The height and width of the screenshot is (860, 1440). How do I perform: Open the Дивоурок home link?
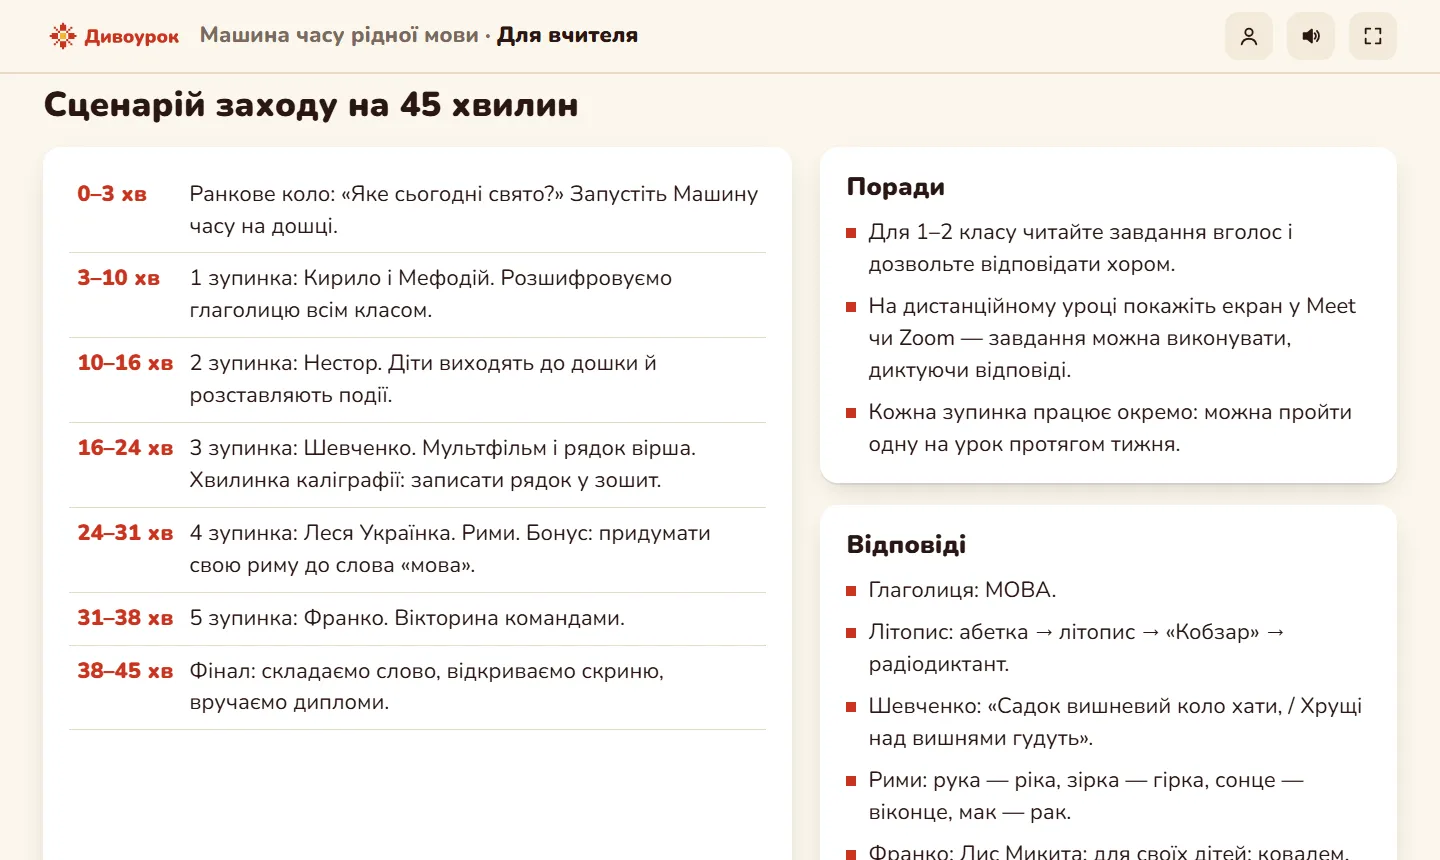(114, 36)
